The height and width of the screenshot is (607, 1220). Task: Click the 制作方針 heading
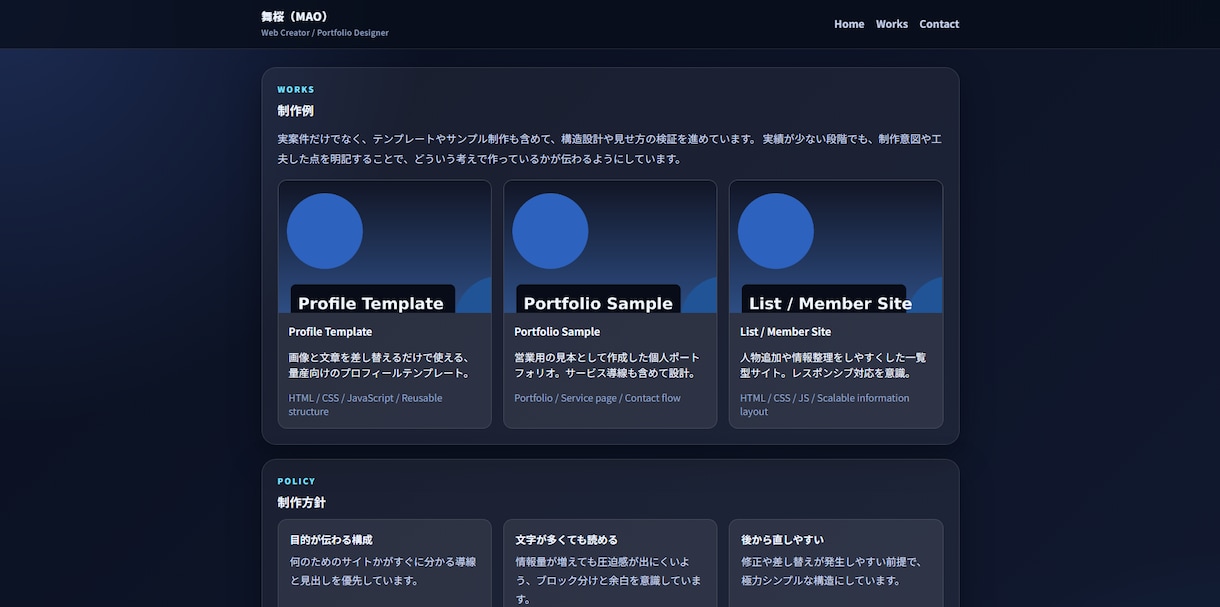(302, 503)
